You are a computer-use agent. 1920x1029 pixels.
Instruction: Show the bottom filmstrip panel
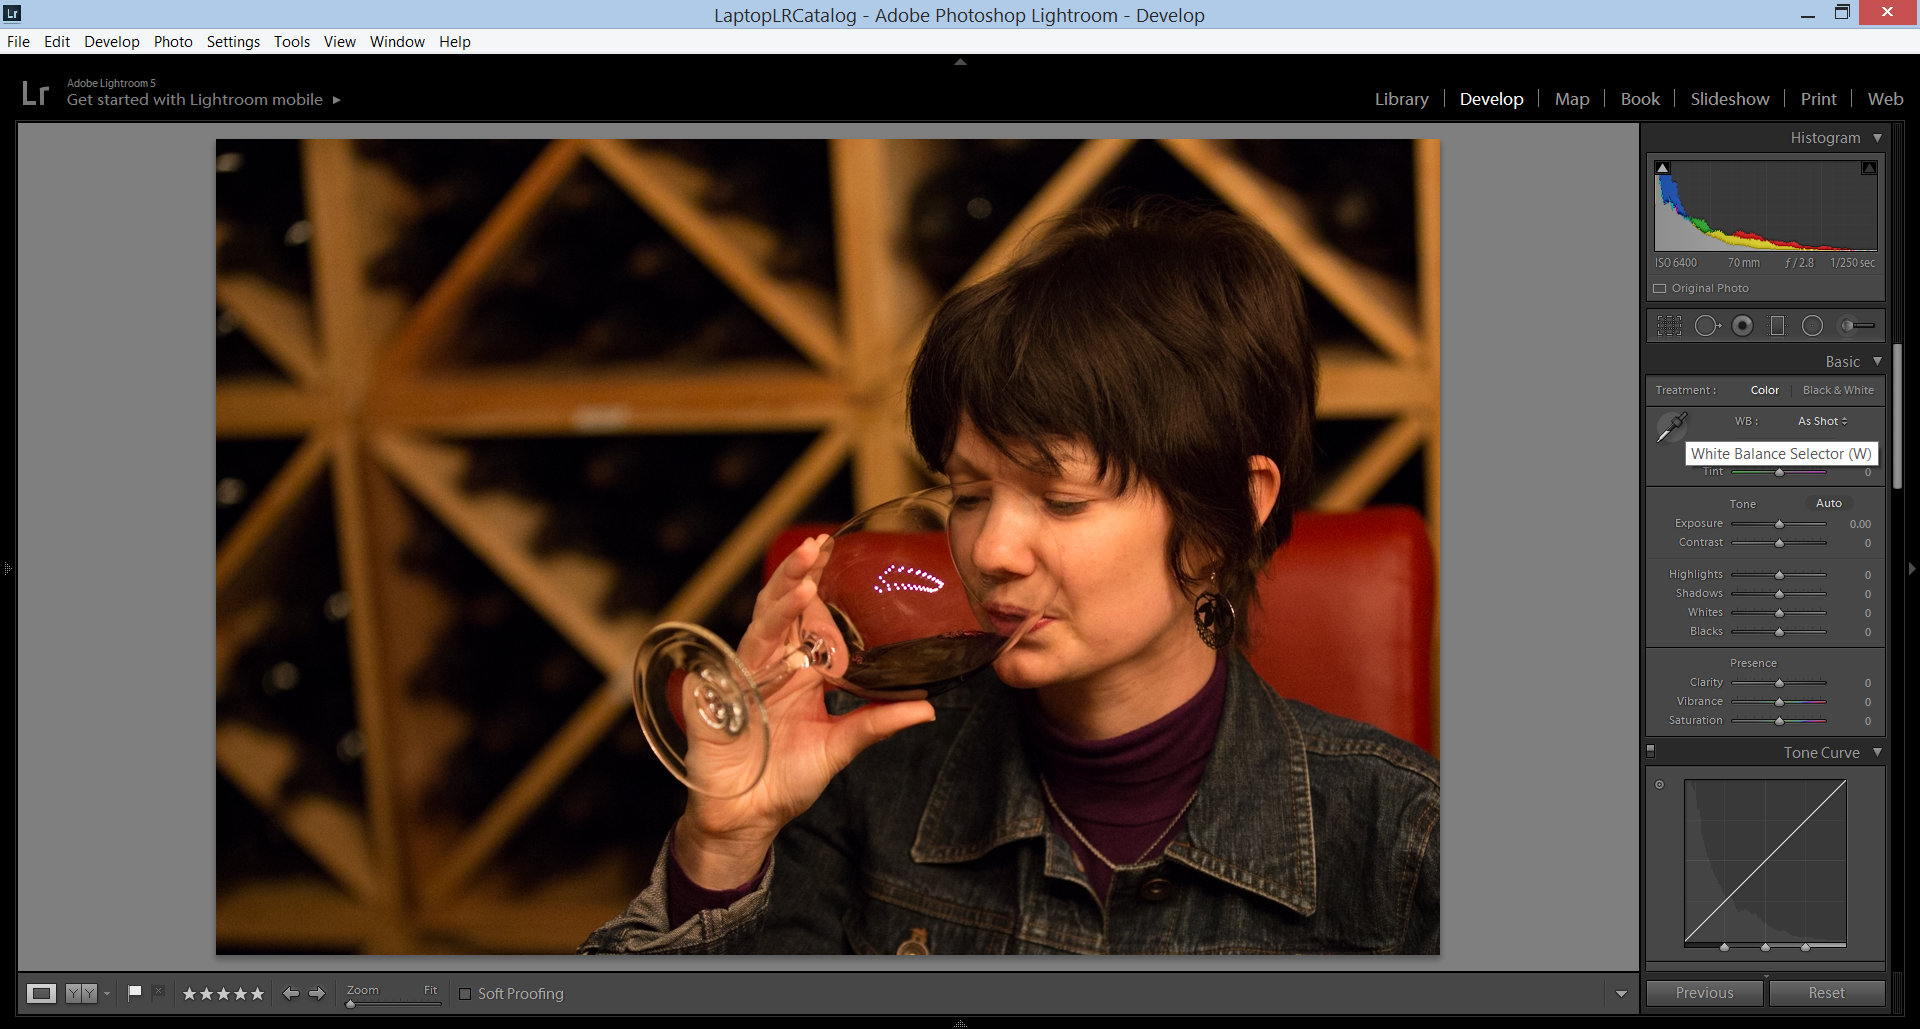(960, 1024)
